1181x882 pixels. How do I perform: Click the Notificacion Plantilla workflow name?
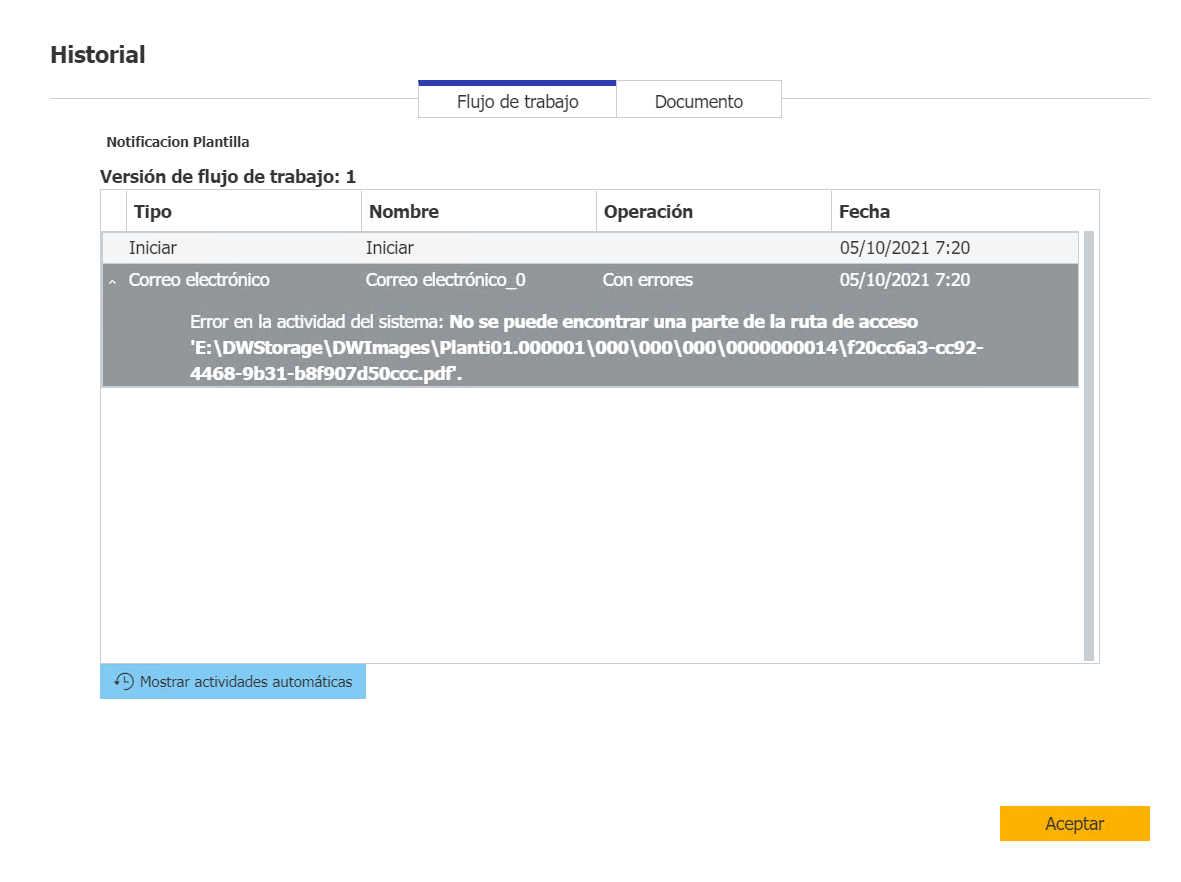click(x=178, y=142)
